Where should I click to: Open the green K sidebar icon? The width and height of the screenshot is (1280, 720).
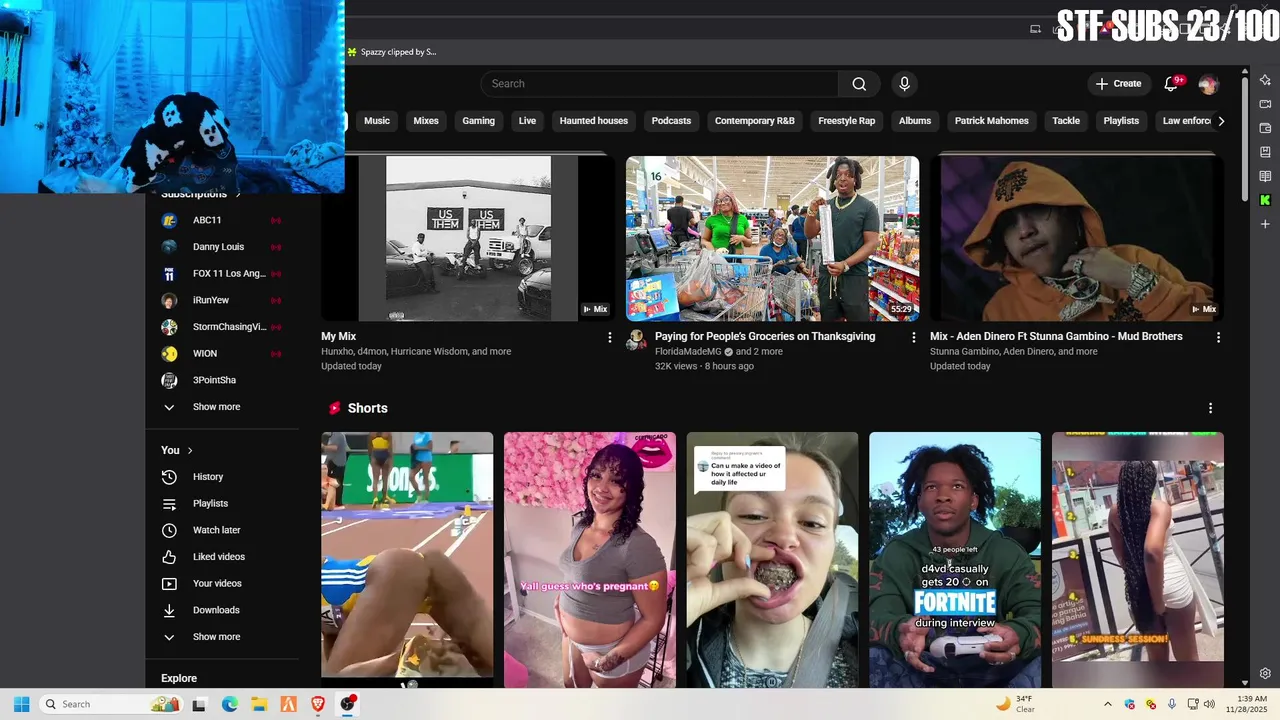click(1265, 200)
